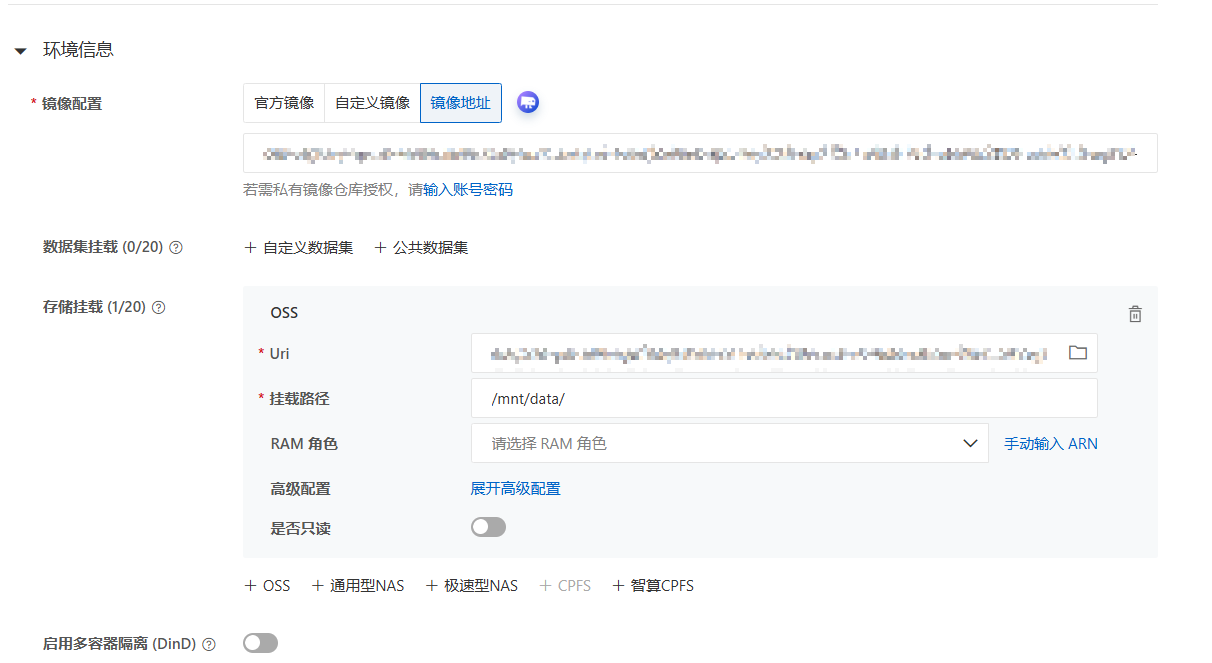Screen dimensions: 1212x663
Task: Show help icon for 数据集挂载
Action: coord(176,248)
